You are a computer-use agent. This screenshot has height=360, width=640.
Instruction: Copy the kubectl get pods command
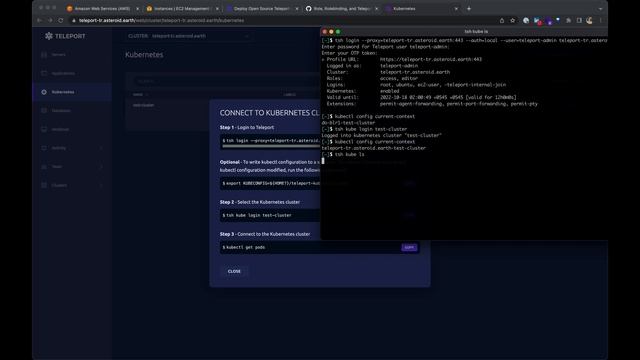409,247
